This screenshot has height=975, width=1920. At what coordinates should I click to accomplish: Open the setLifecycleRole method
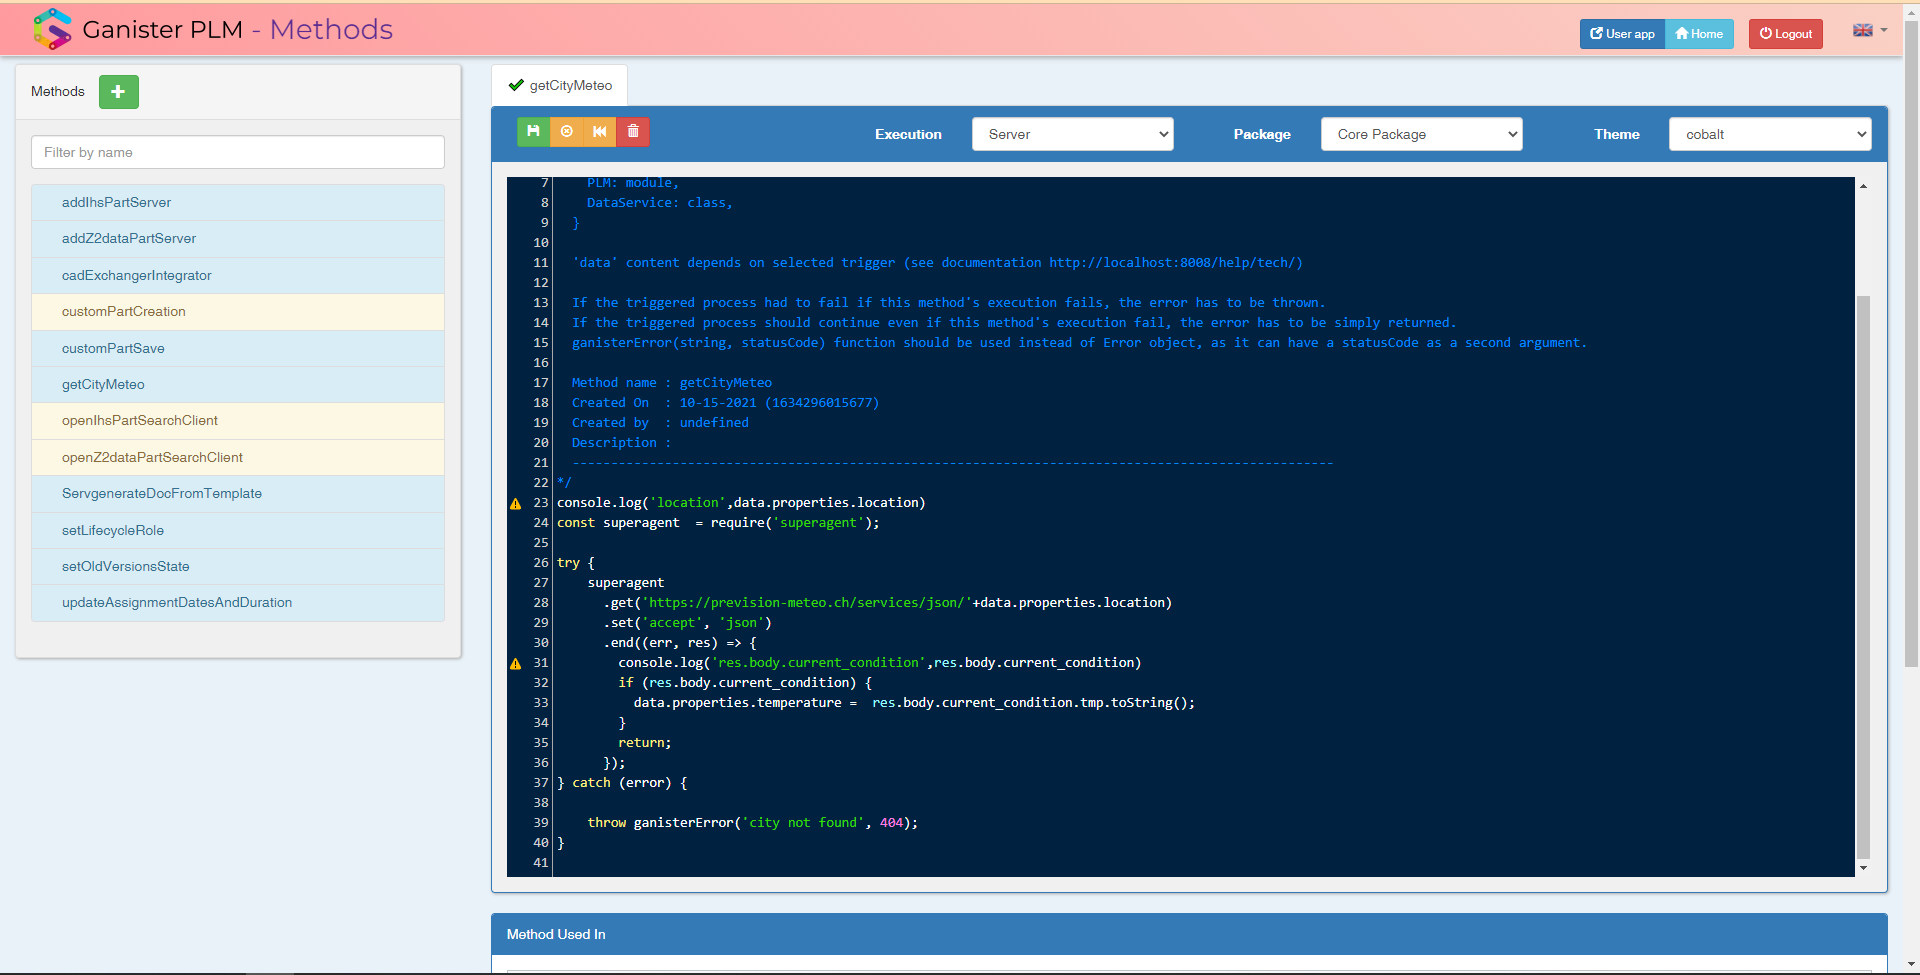pos(238,530)
